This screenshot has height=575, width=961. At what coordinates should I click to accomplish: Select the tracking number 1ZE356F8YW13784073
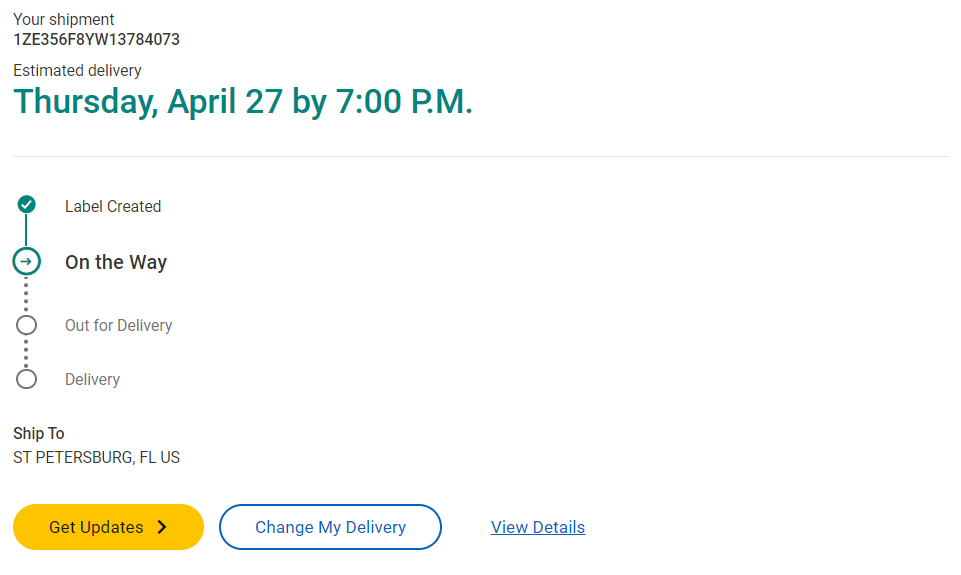[96, 40]
